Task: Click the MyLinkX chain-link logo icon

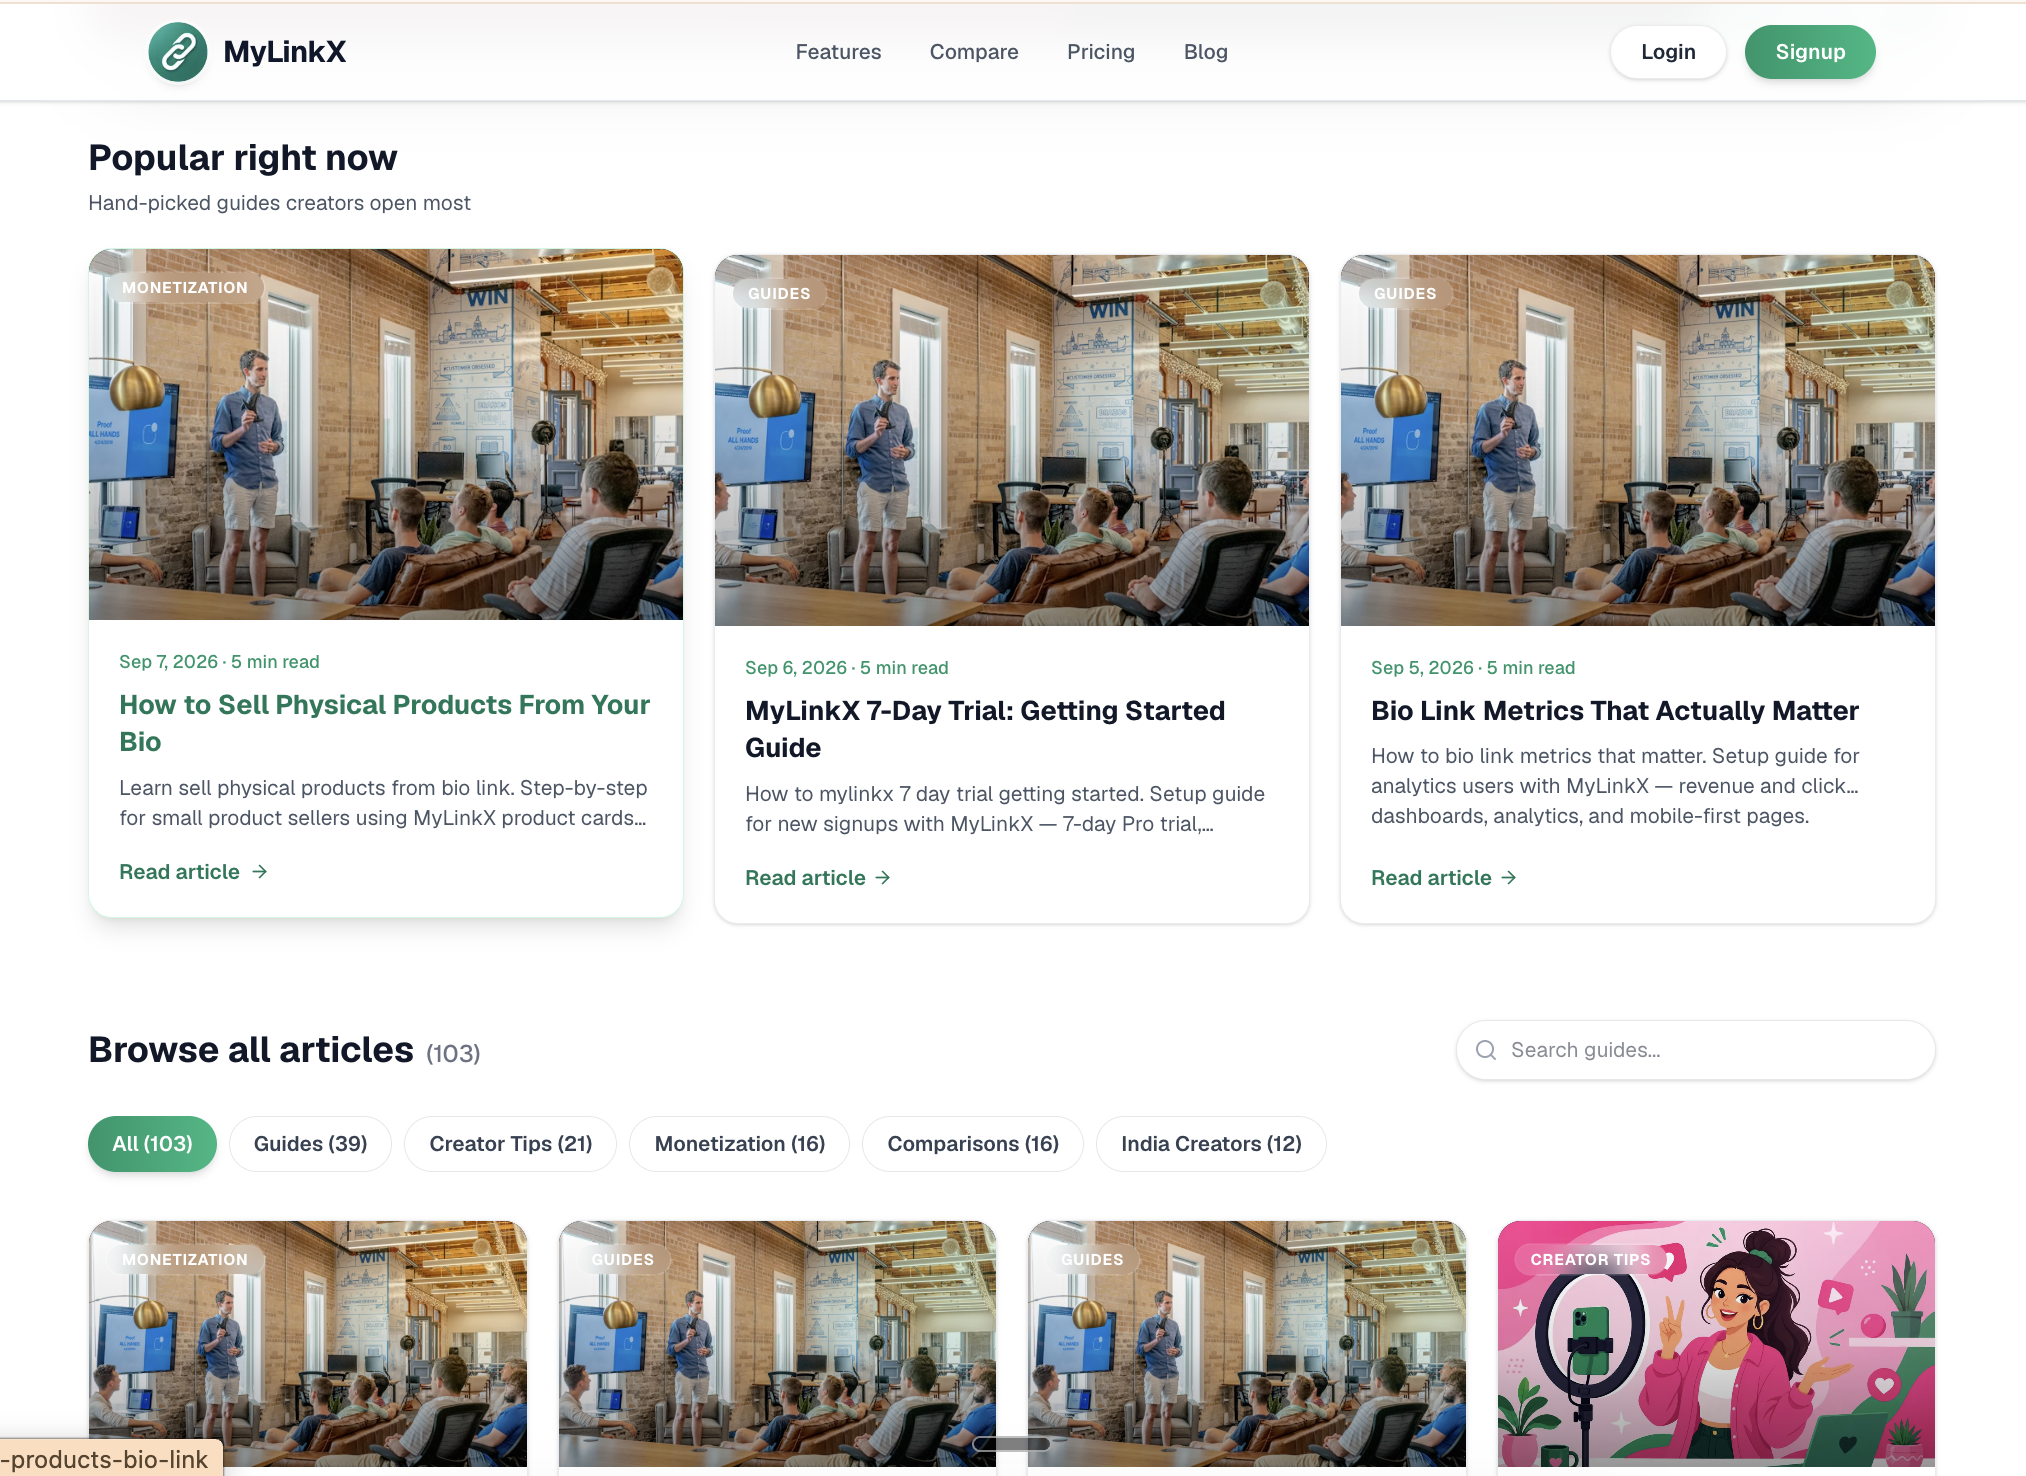Action: [x=178, y=52]
